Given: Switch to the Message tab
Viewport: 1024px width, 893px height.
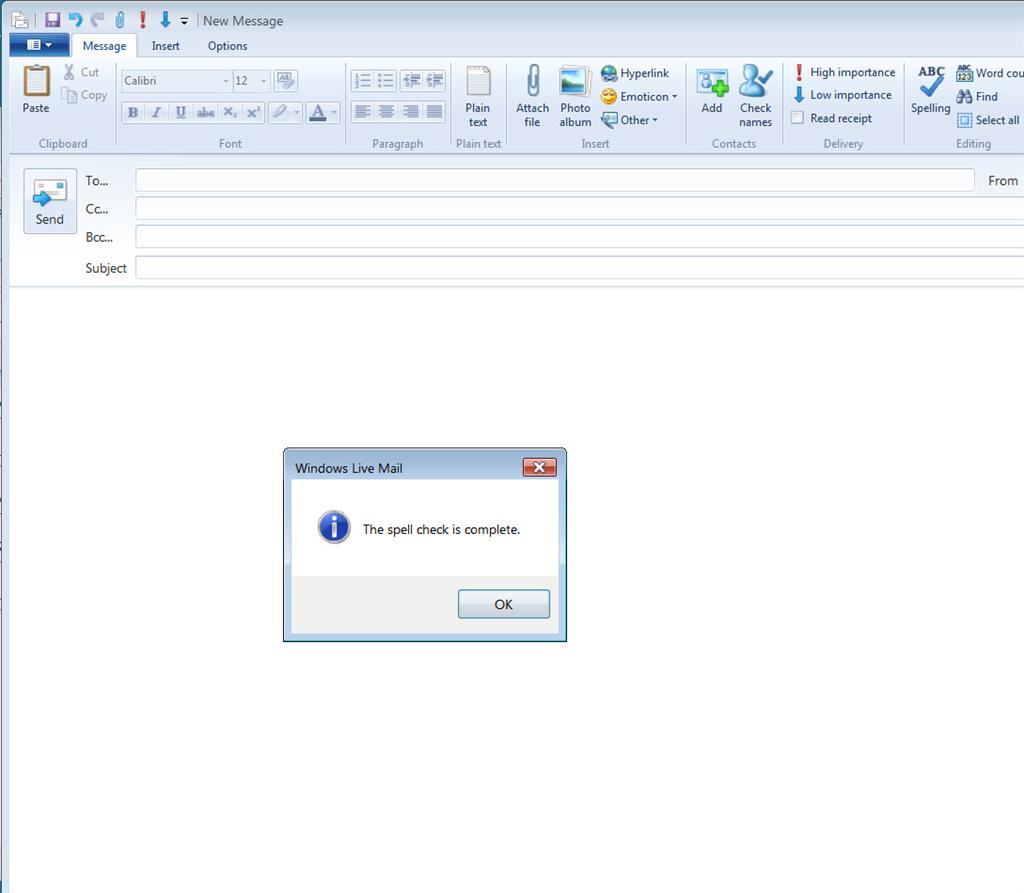Looking at the screenshot, I should point(104,46).
